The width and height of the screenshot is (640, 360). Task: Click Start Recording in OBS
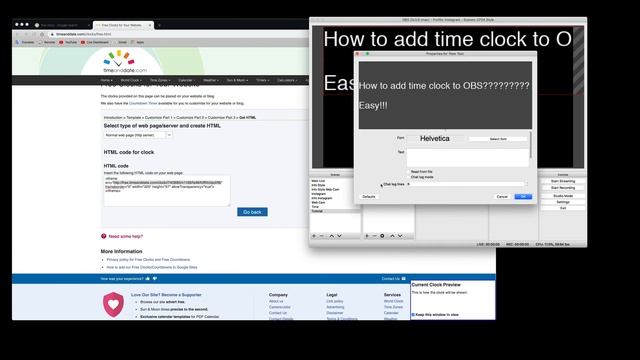pos(563,188)
